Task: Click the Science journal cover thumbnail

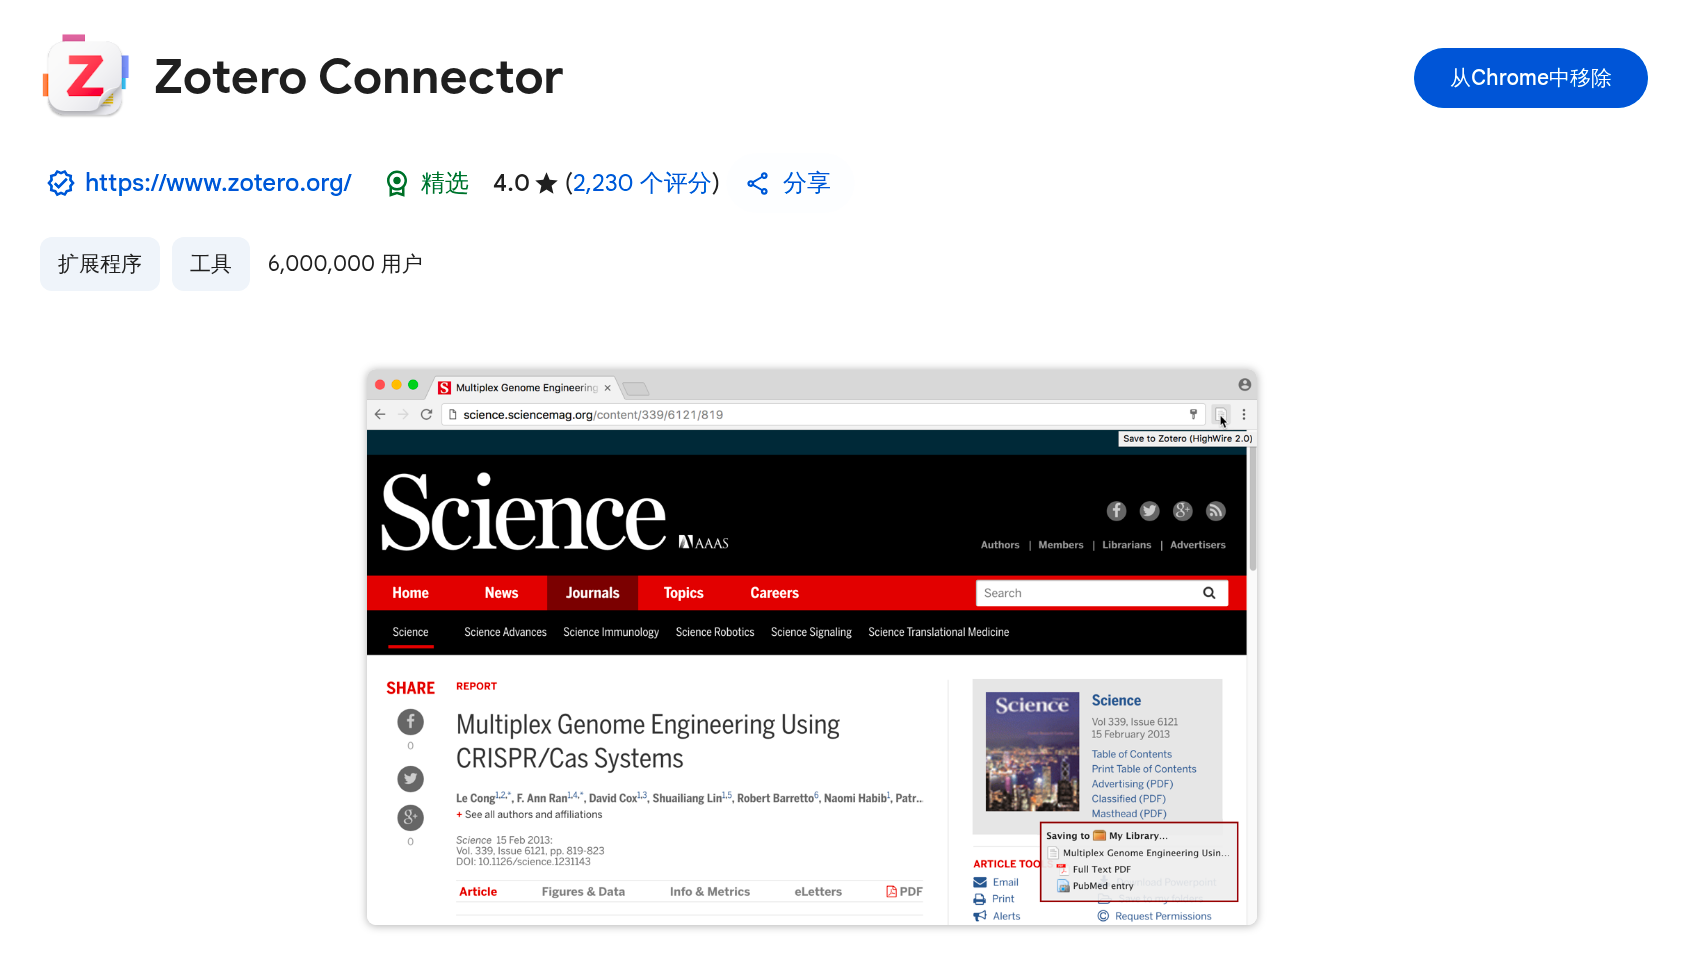Action: (x=1032, y=751)
